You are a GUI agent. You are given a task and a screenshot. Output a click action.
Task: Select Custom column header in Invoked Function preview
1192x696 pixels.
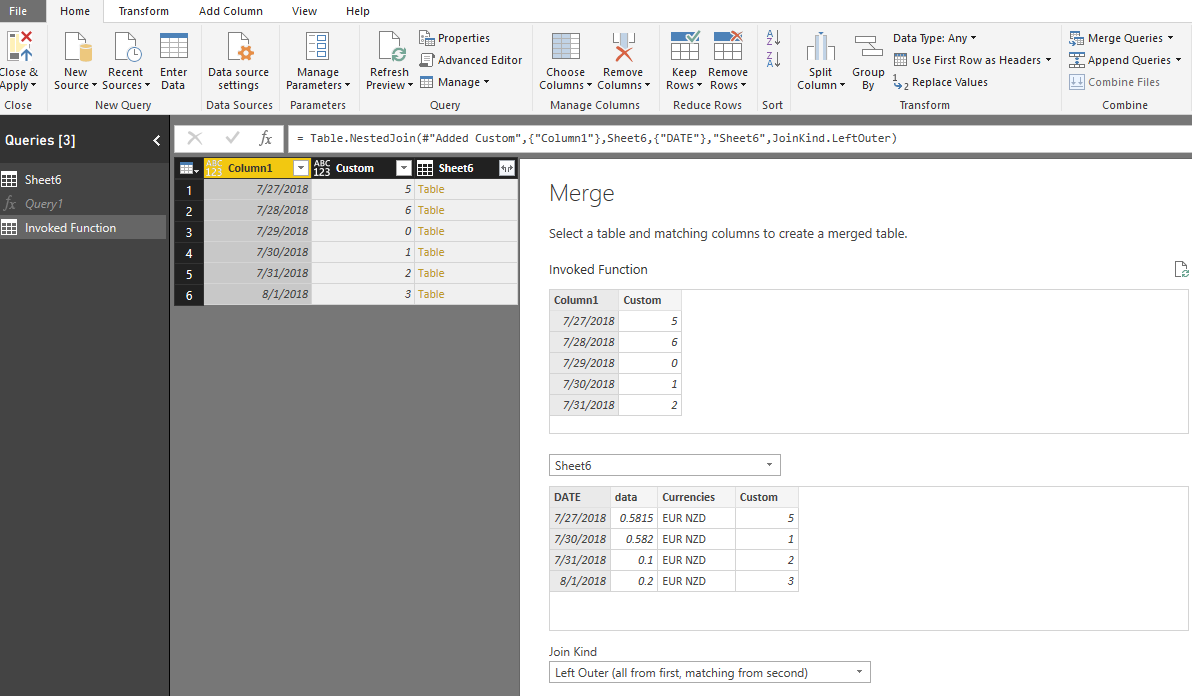tap(650, 300)
